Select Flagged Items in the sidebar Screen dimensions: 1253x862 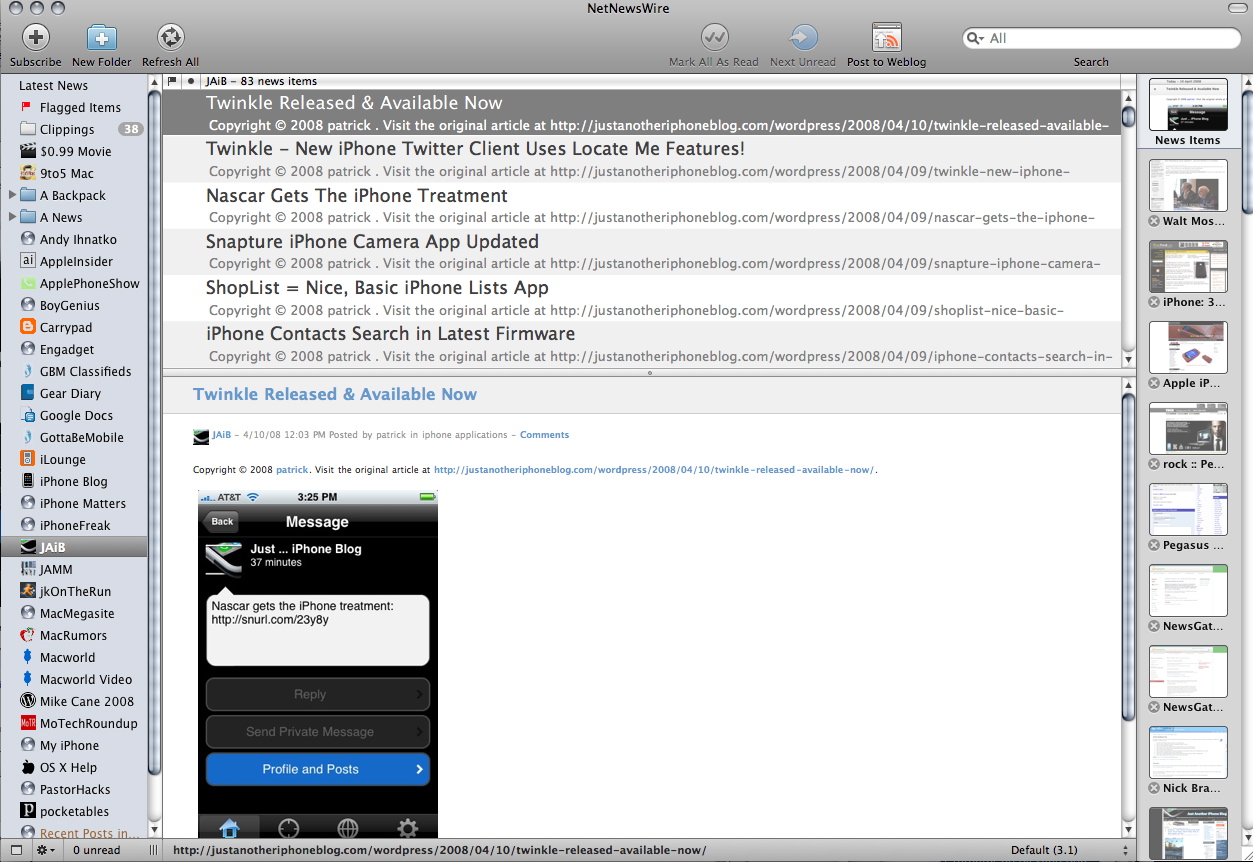coord(80,107)
